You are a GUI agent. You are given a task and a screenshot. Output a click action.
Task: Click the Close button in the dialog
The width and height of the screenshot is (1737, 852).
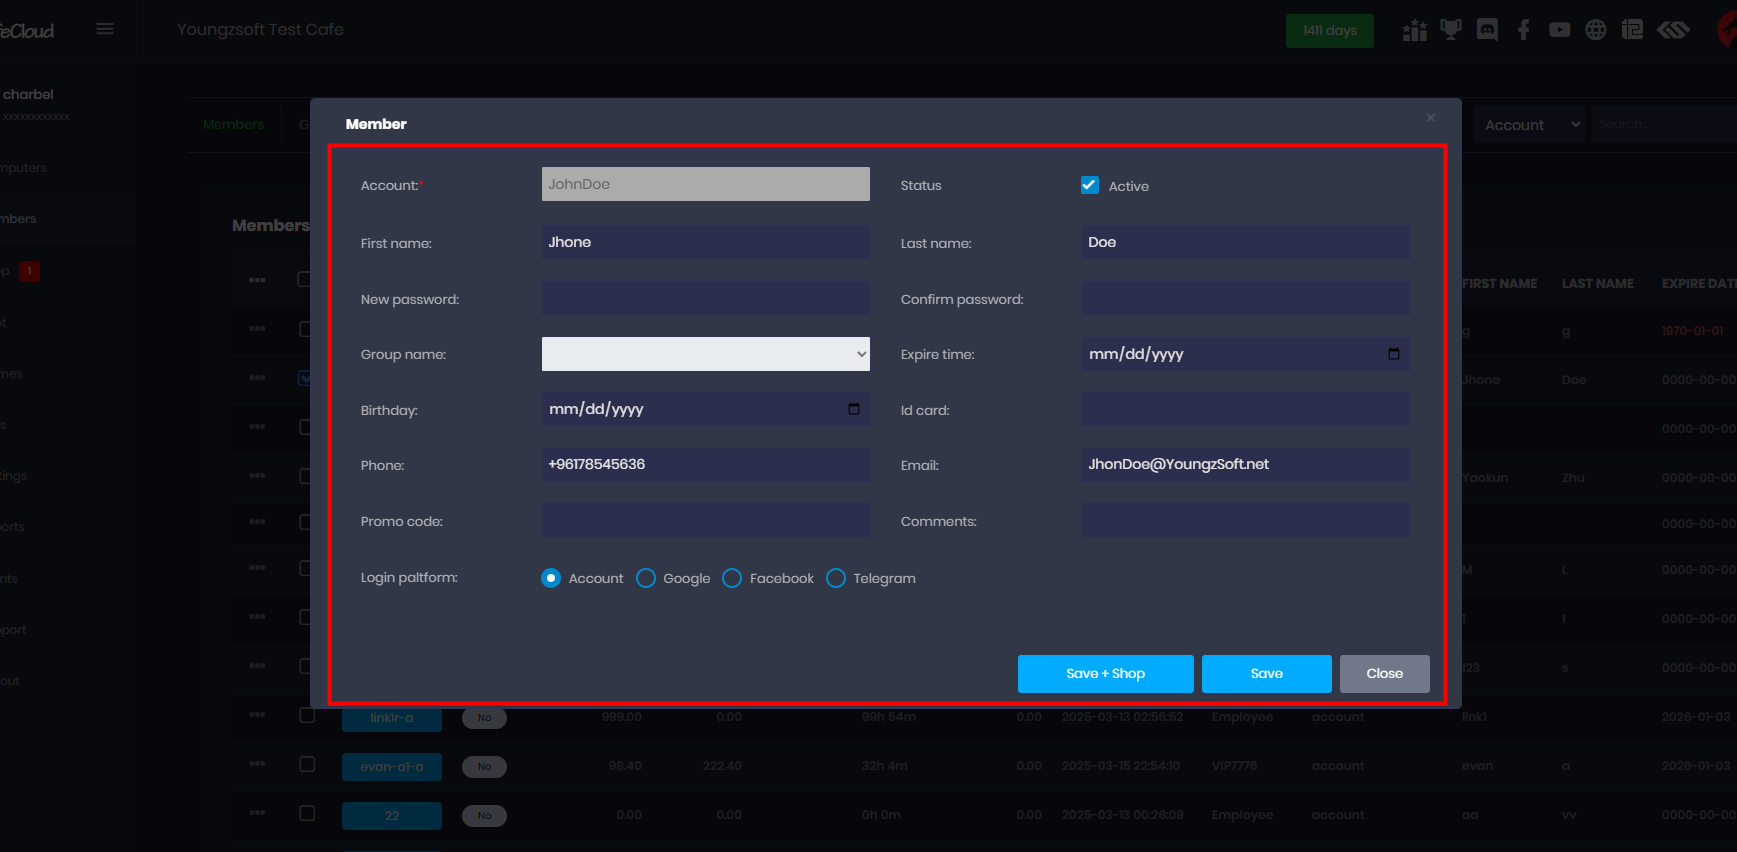1384,674
